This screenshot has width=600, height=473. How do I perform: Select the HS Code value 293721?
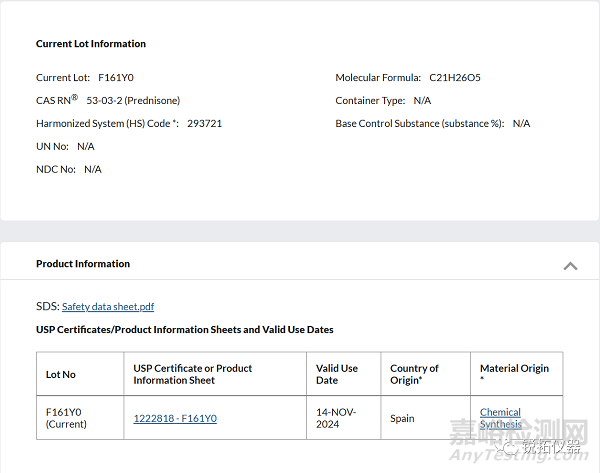(x=204, y=124)
